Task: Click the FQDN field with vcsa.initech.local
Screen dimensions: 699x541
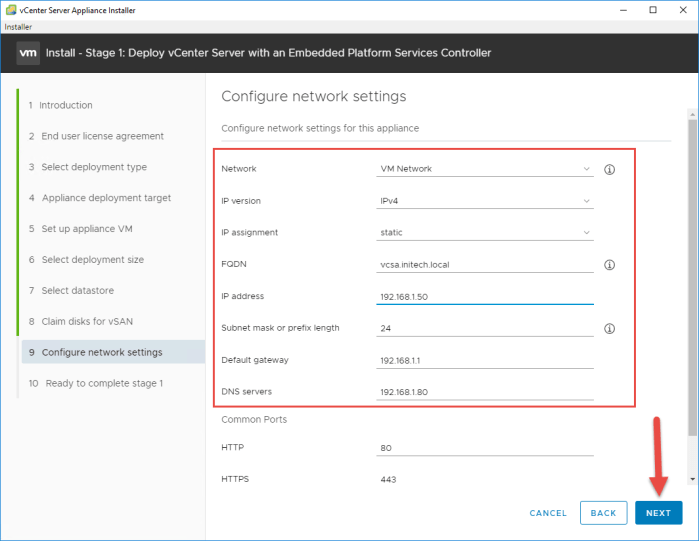Action: click(x=485, y=265)
